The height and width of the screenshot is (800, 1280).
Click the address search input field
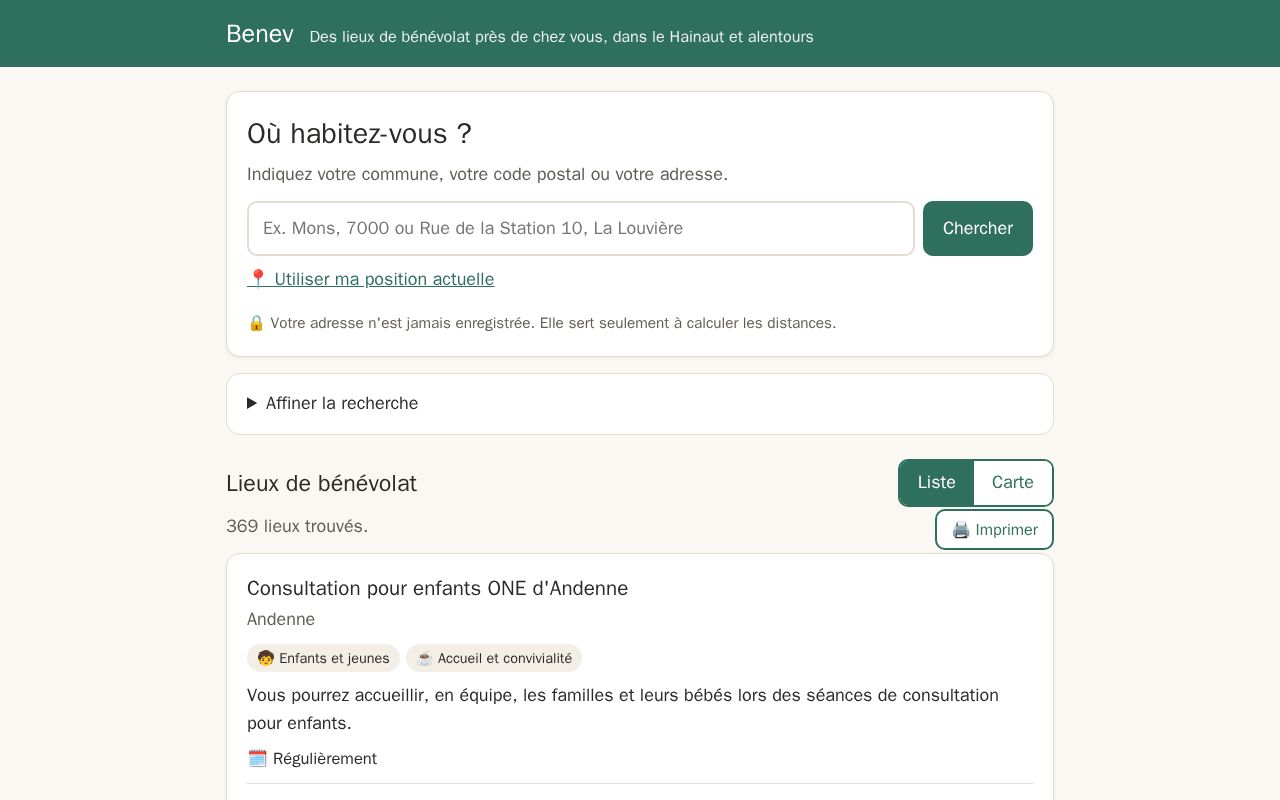coord(581,228)
